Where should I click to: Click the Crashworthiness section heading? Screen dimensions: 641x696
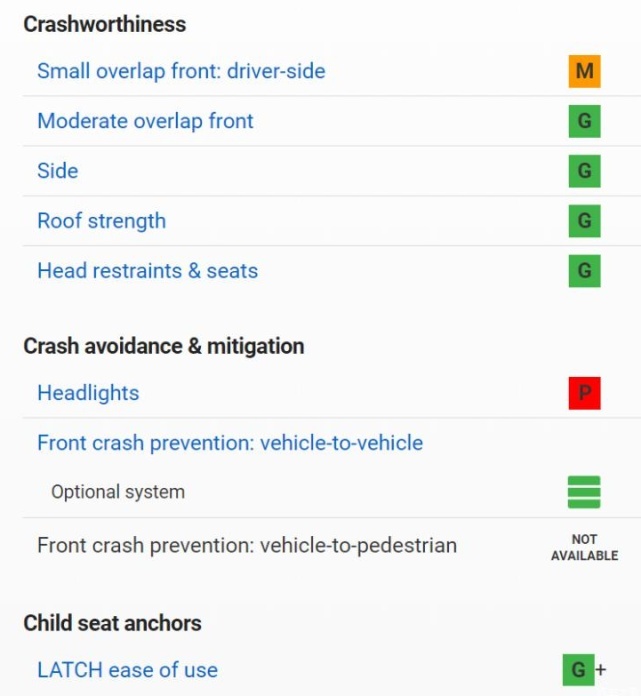[x=105, y=24]
